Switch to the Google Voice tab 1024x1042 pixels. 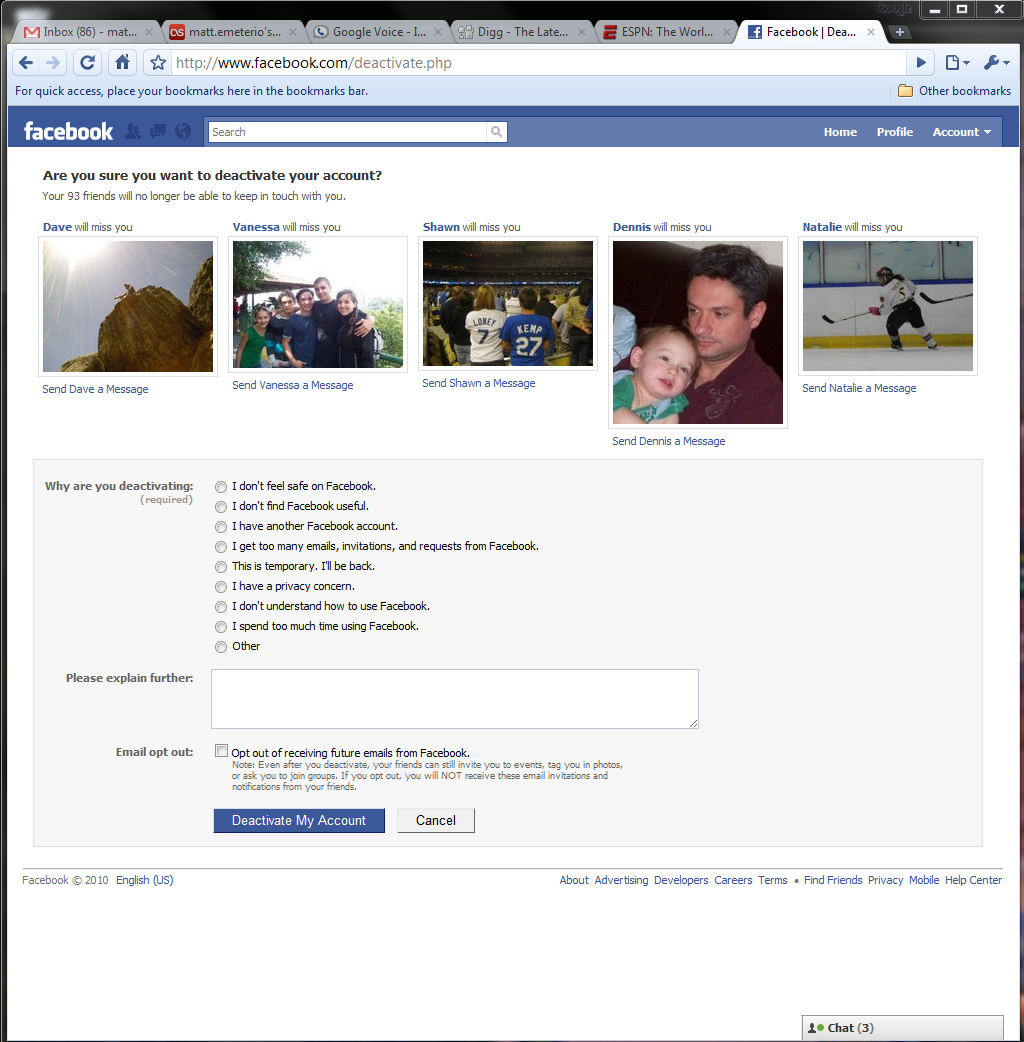376,32
